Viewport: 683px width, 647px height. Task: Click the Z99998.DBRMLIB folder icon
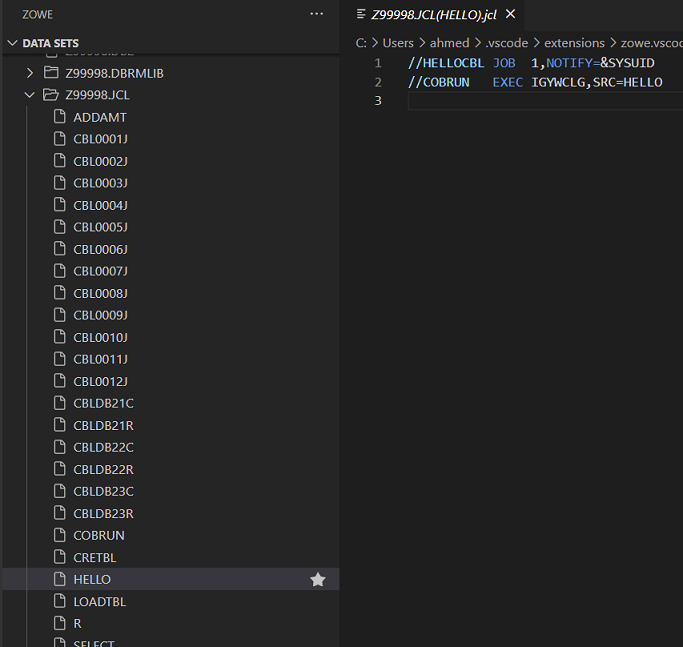click(x=52, y=73)
